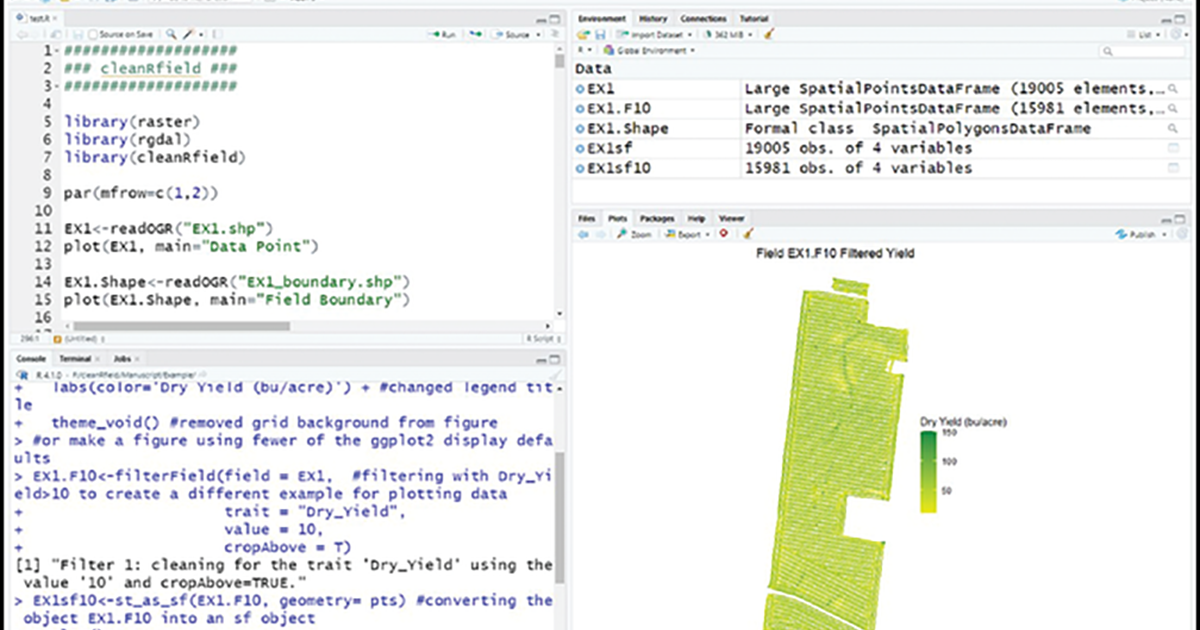Viewport: 1200px width, 630px height.
Task: Collapse the code fold arrow on line 1
Action: coord(55,50)
